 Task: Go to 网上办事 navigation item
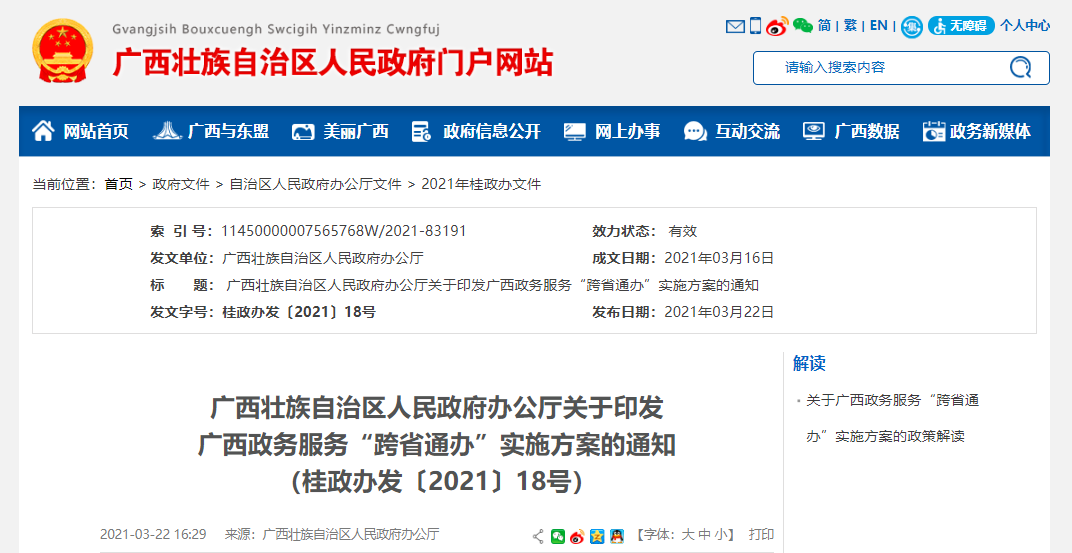612,131
